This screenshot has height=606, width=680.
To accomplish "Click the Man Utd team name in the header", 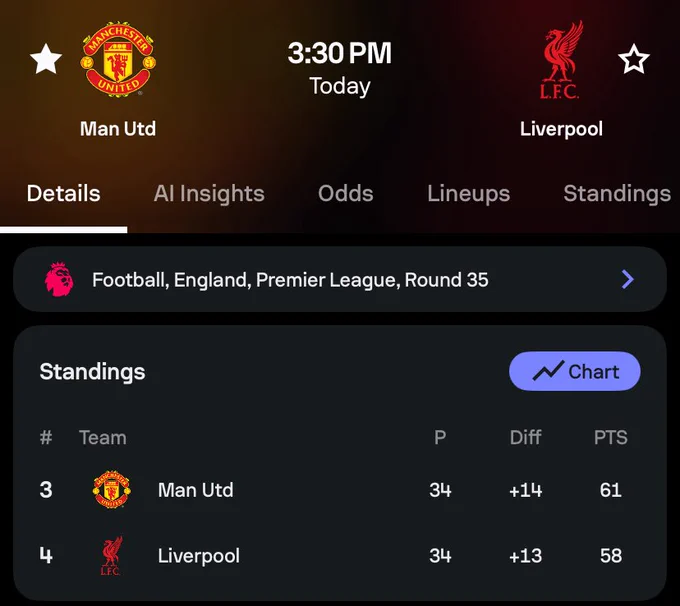I will [118, 129].
